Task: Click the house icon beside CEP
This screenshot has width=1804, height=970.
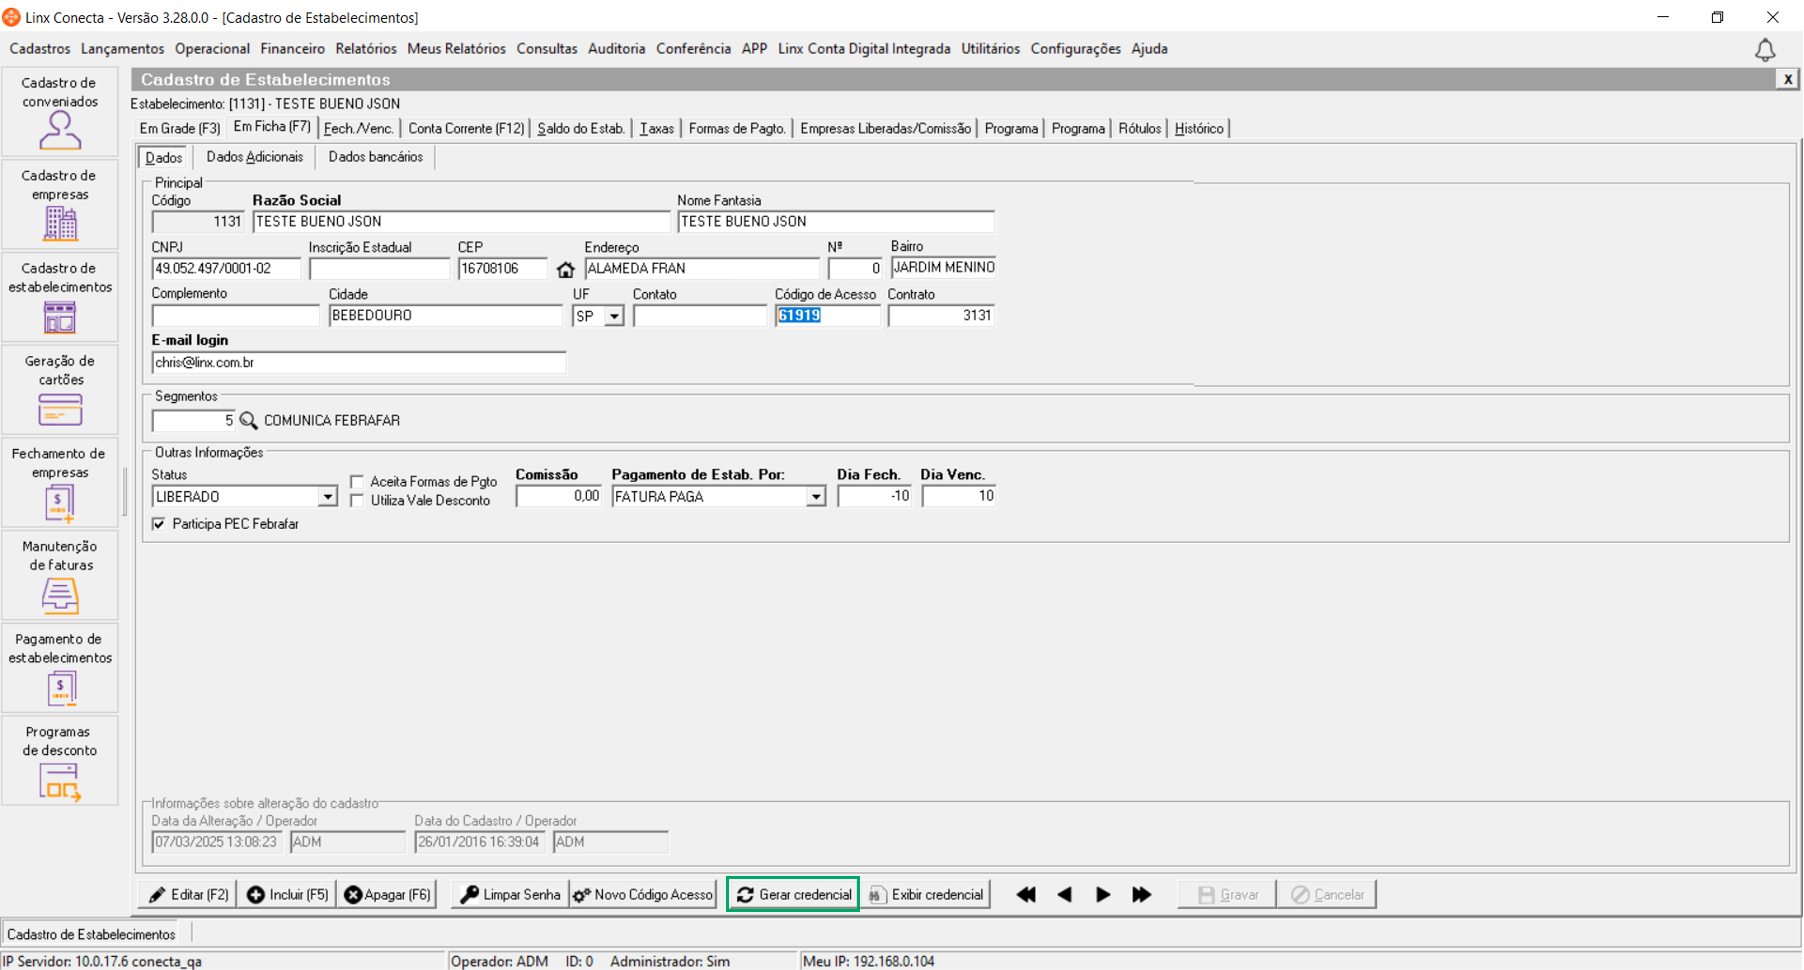Action: tap(566, 270)
